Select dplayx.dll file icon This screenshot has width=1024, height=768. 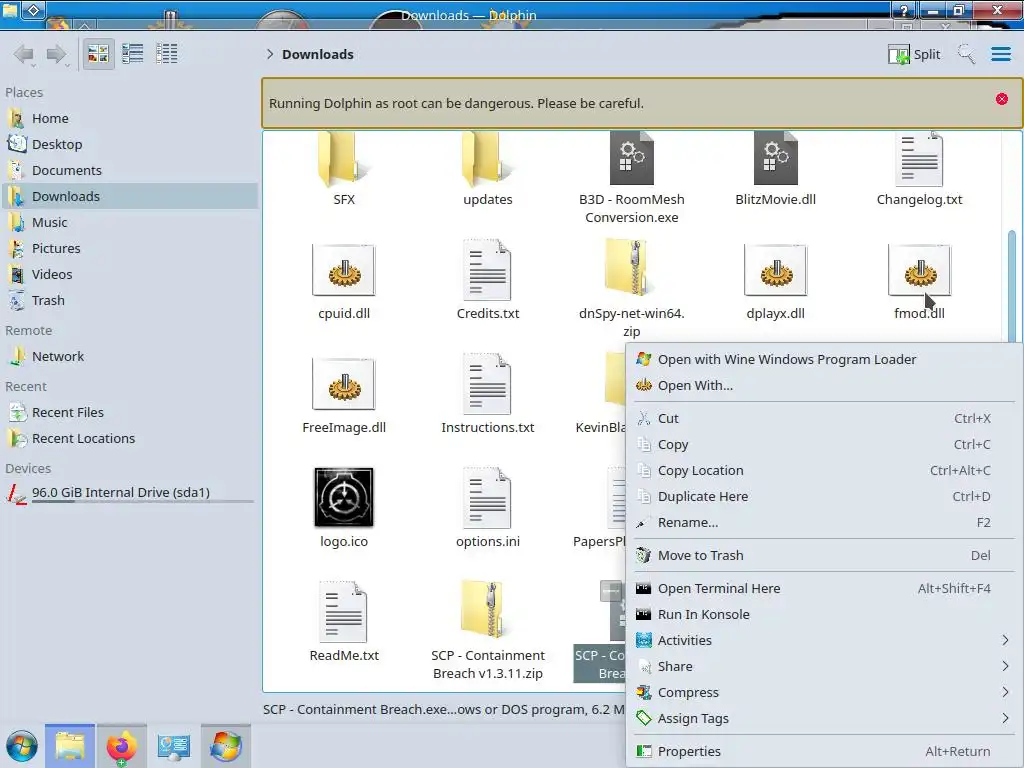pos(775,270)
